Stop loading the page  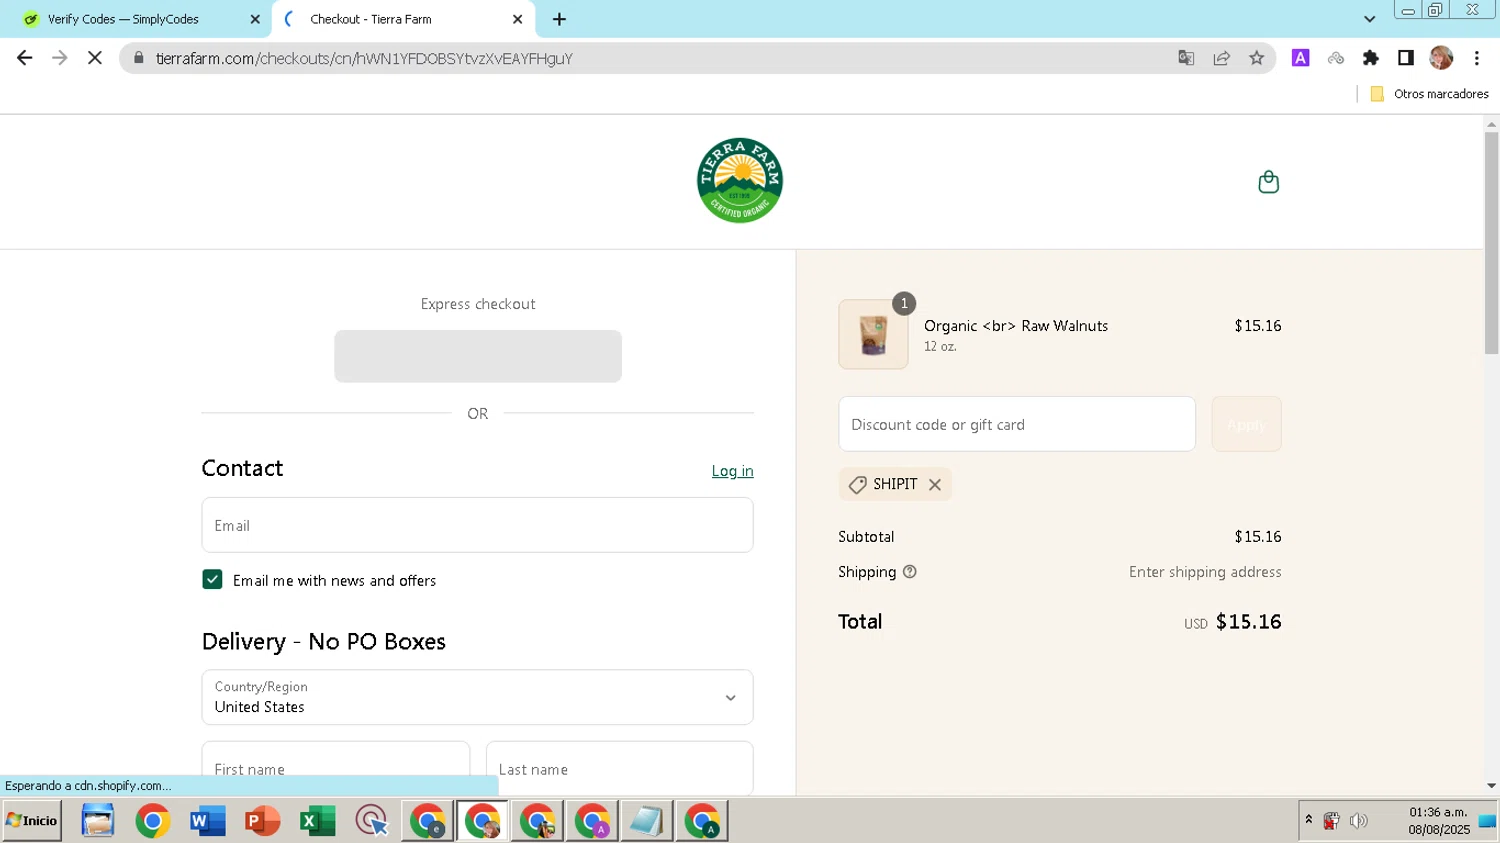(95, 58)
